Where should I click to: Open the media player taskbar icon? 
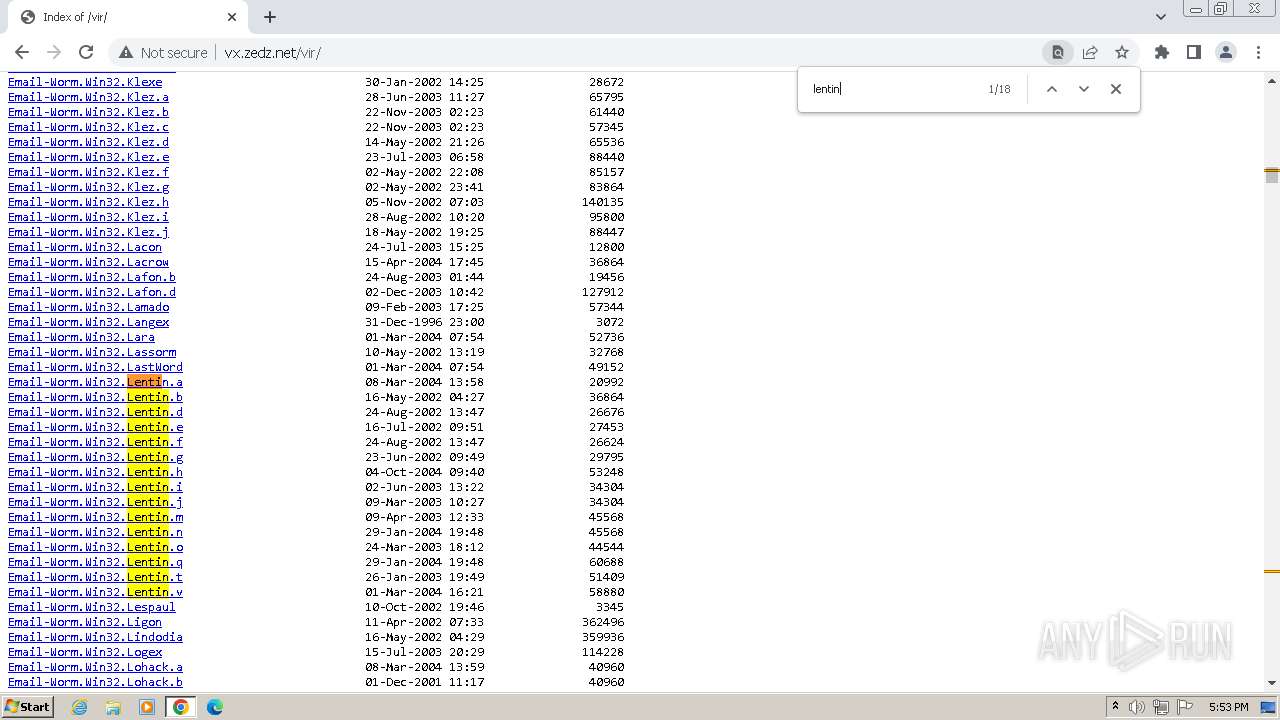coord(147,707)
